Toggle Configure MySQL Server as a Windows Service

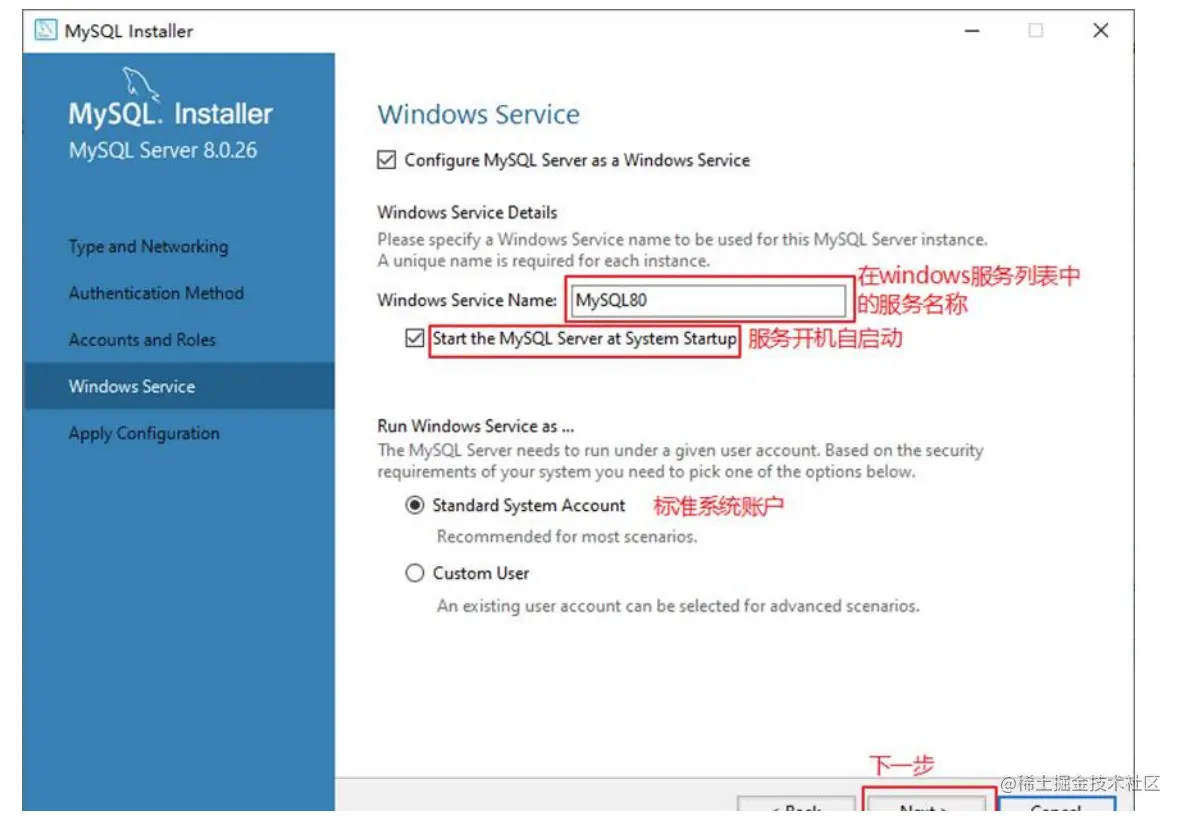pos(386,160)
